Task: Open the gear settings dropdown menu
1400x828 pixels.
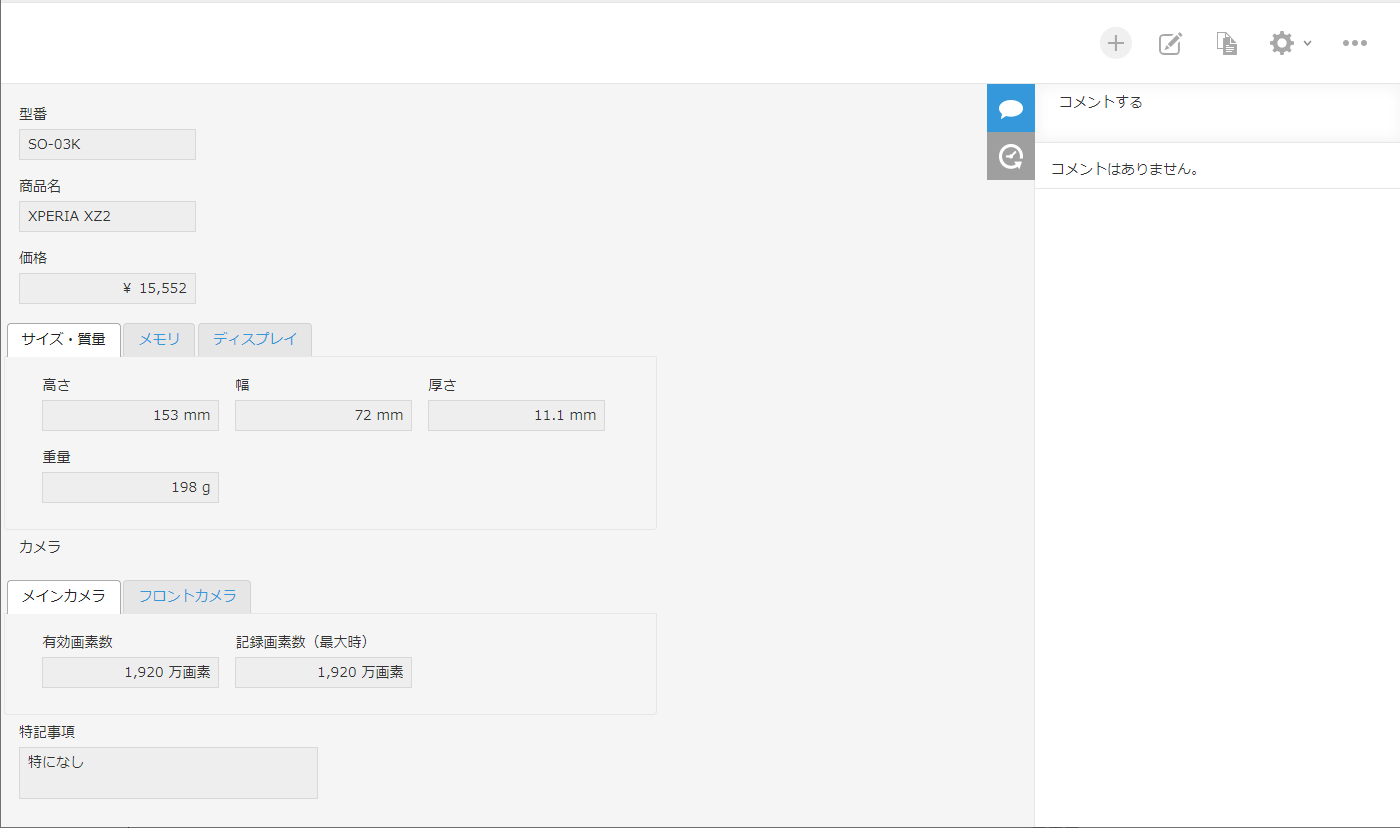Action: click(x=1289, y=43)
